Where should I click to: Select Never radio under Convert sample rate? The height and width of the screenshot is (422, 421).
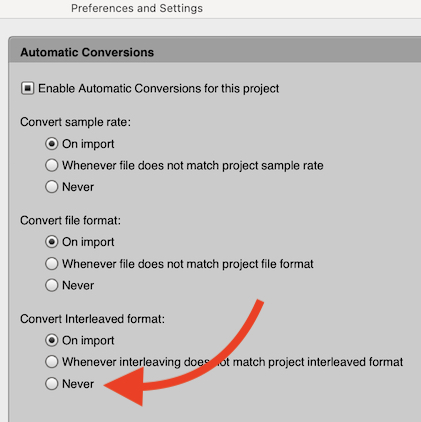point(52,187)
